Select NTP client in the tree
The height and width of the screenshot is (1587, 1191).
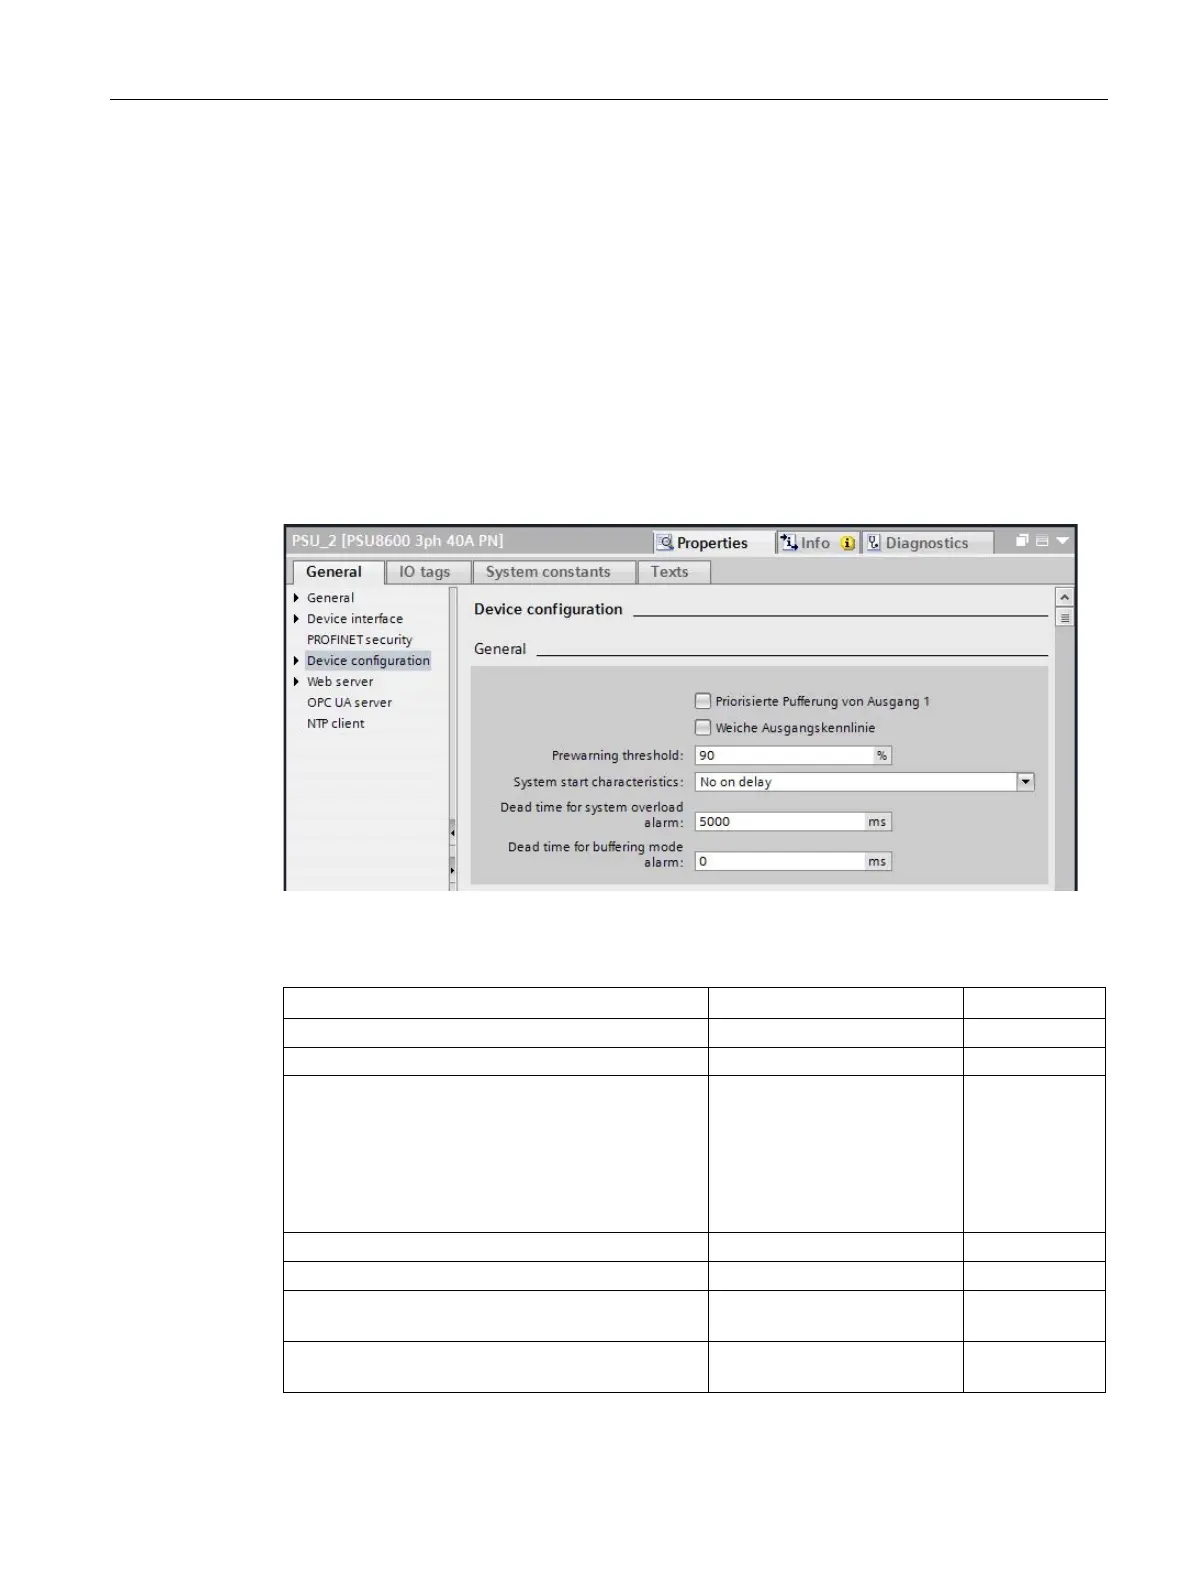coord(336,724)
